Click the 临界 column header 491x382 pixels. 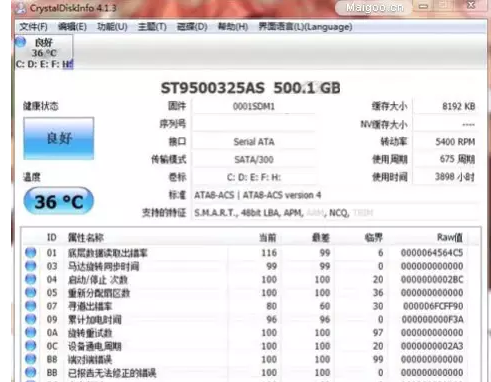click(x=374, y=237)
